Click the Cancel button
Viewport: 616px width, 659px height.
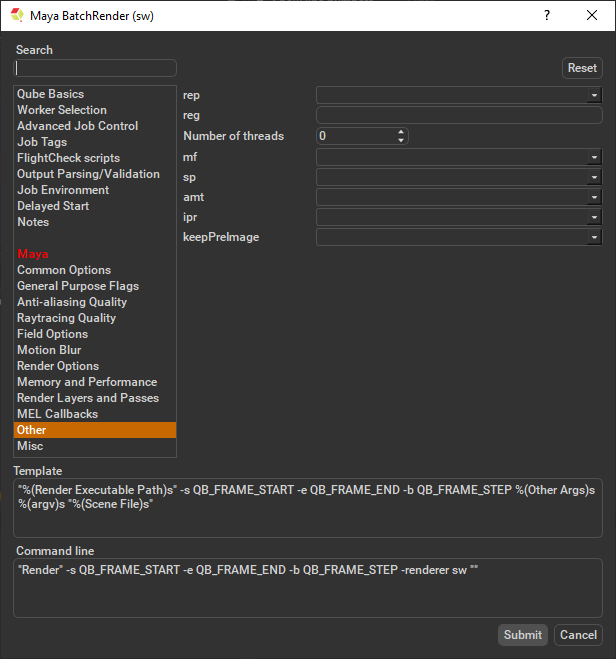(578, 635)
